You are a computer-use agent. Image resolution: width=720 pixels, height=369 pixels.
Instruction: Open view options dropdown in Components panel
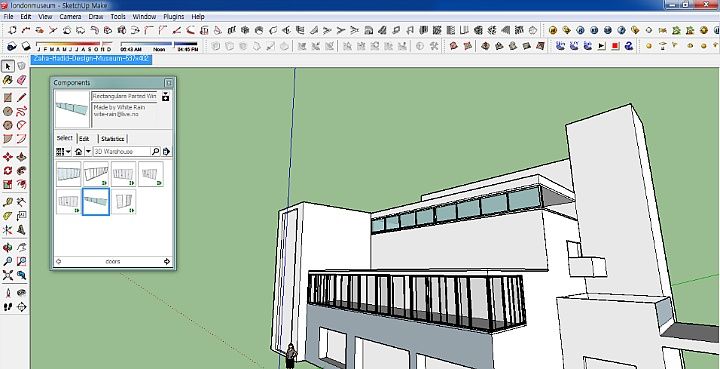63,151
